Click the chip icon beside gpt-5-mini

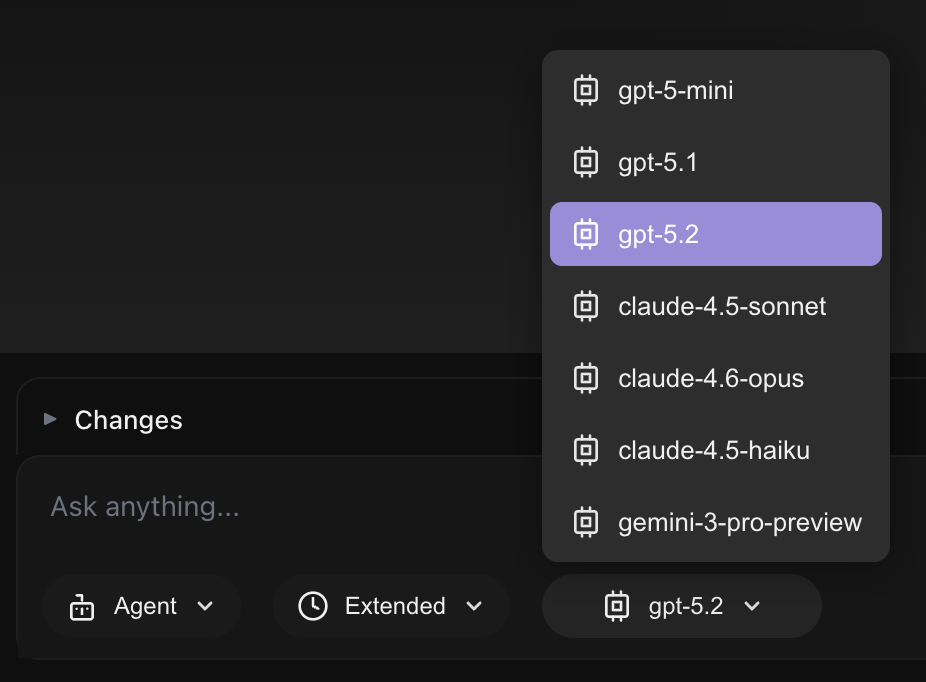pos(585,90)
